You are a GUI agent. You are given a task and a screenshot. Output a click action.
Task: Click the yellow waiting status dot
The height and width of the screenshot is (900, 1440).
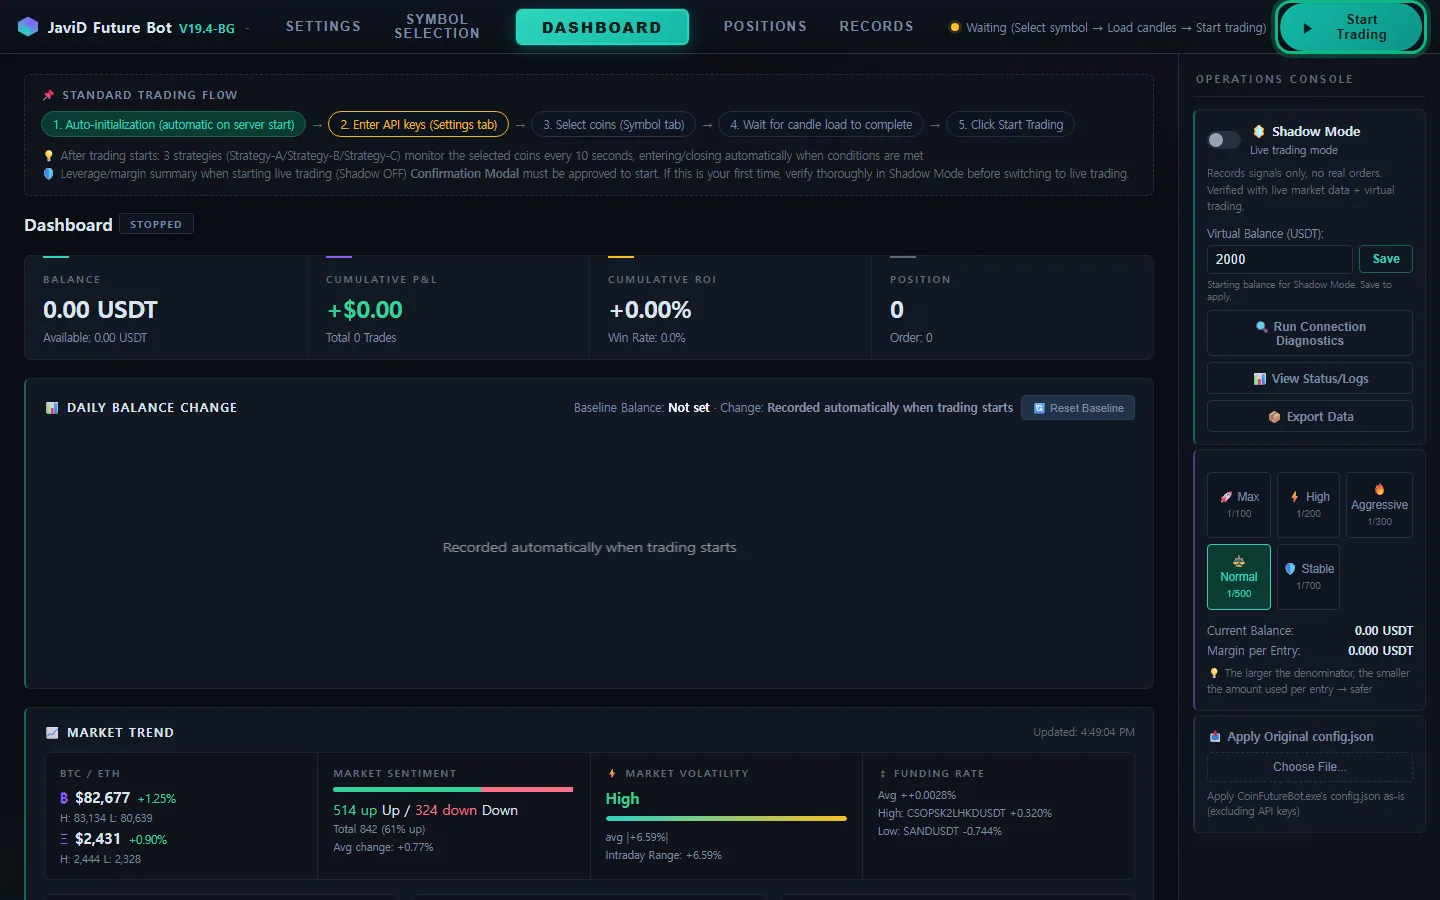coord(955,28)
